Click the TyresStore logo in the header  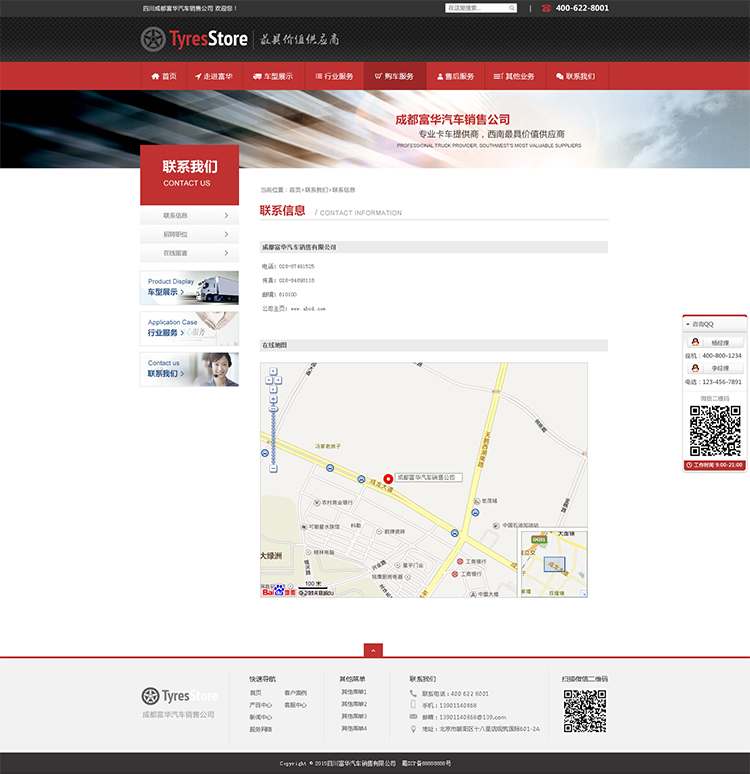[x=195, y=40]
